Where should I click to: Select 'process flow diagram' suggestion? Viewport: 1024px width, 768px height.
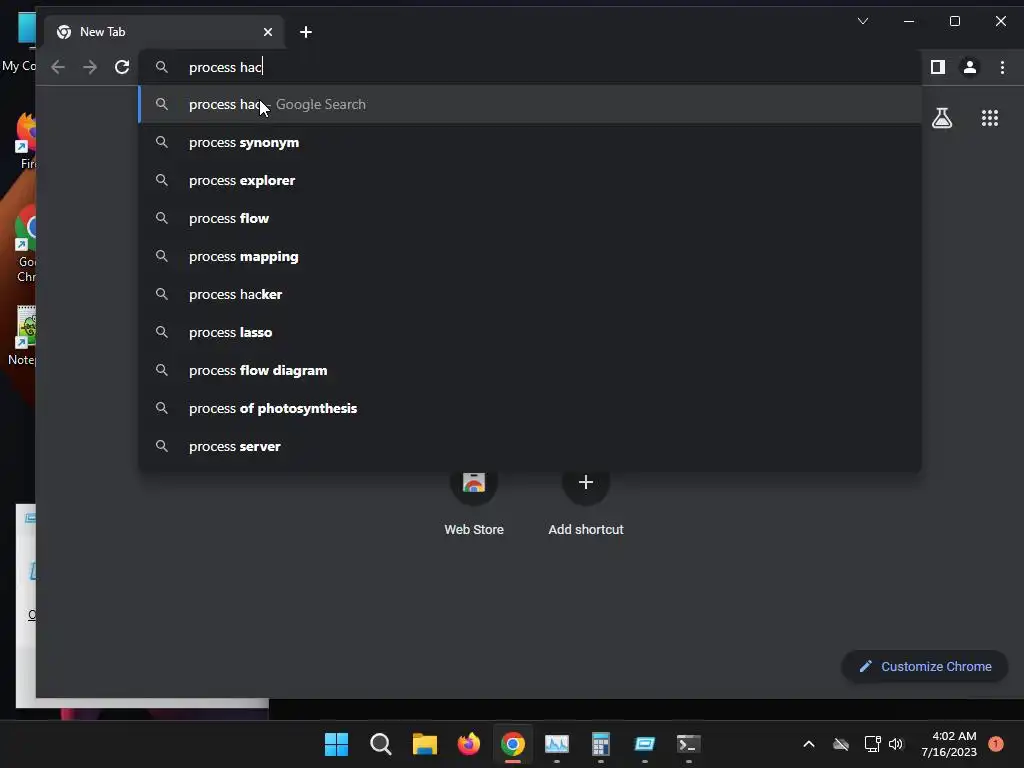coord(530,370)
